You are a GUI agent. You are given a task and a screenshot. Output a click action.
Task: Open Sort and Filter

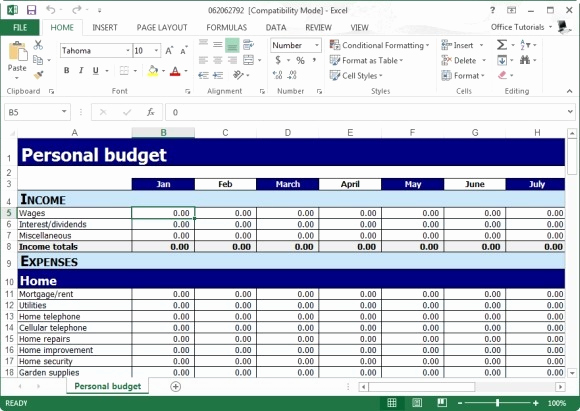pyautogui.click(x=525, y=45)
